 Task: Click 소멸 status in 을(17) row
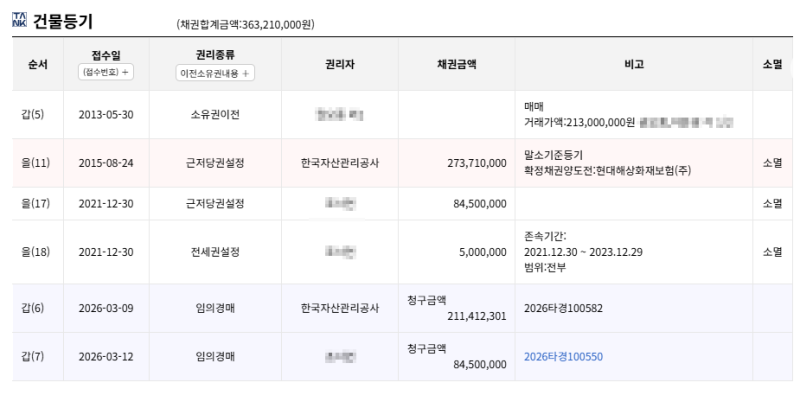772,204
